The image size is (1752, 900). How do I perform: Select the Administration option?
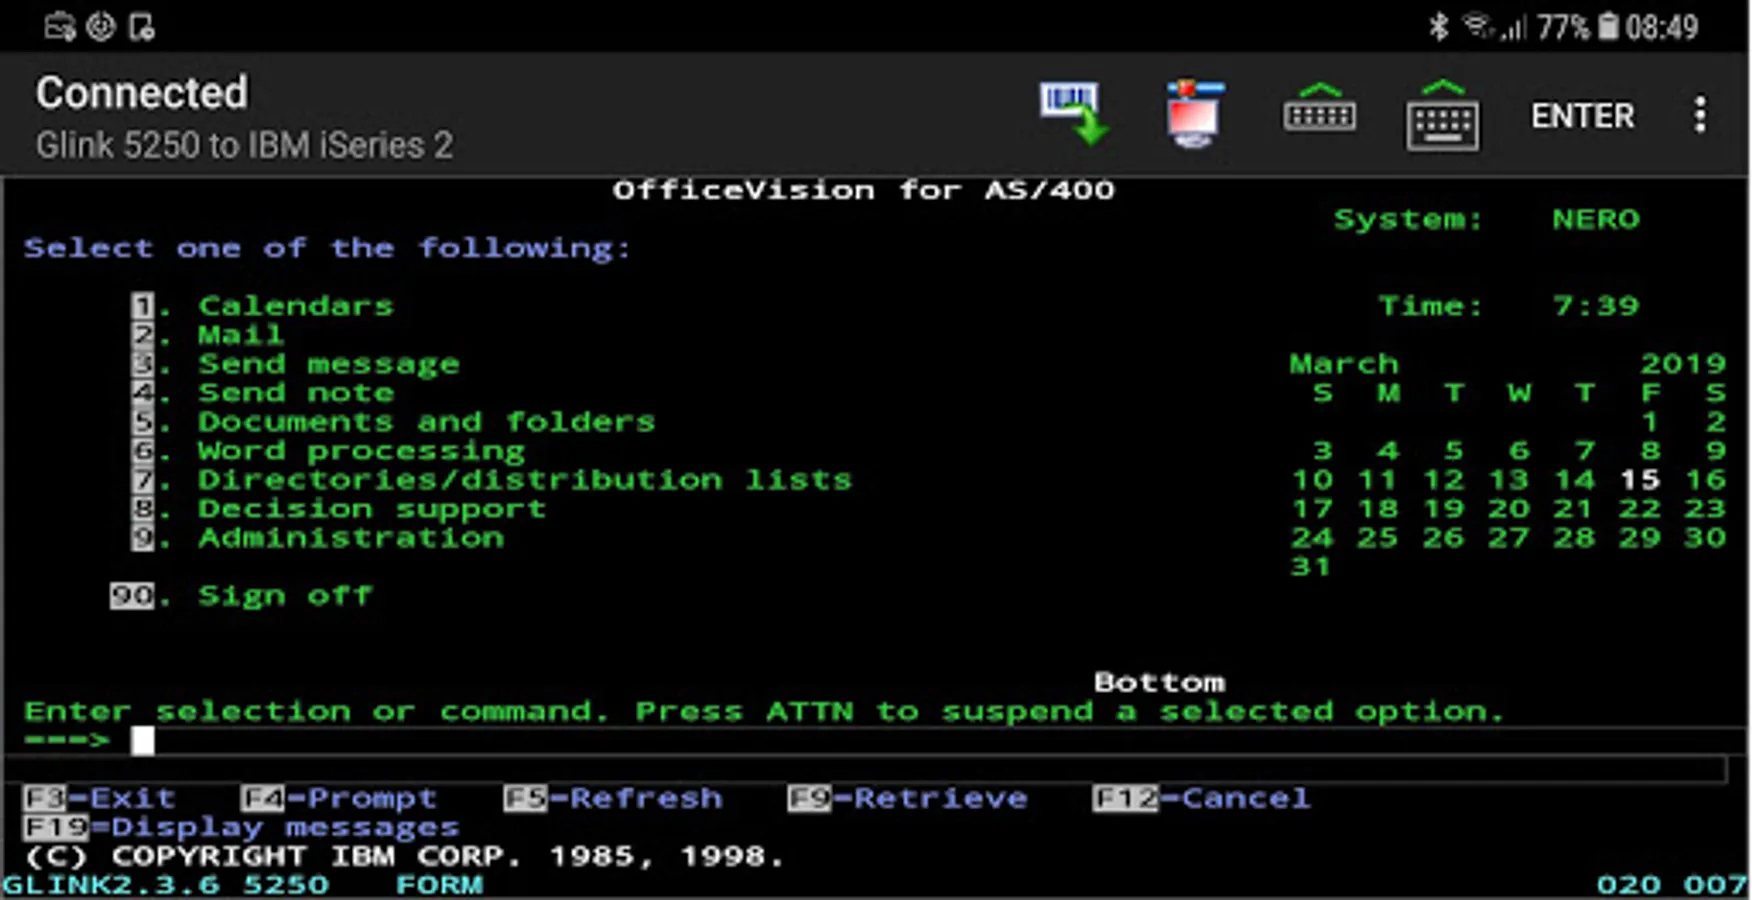tap(318, 537)
